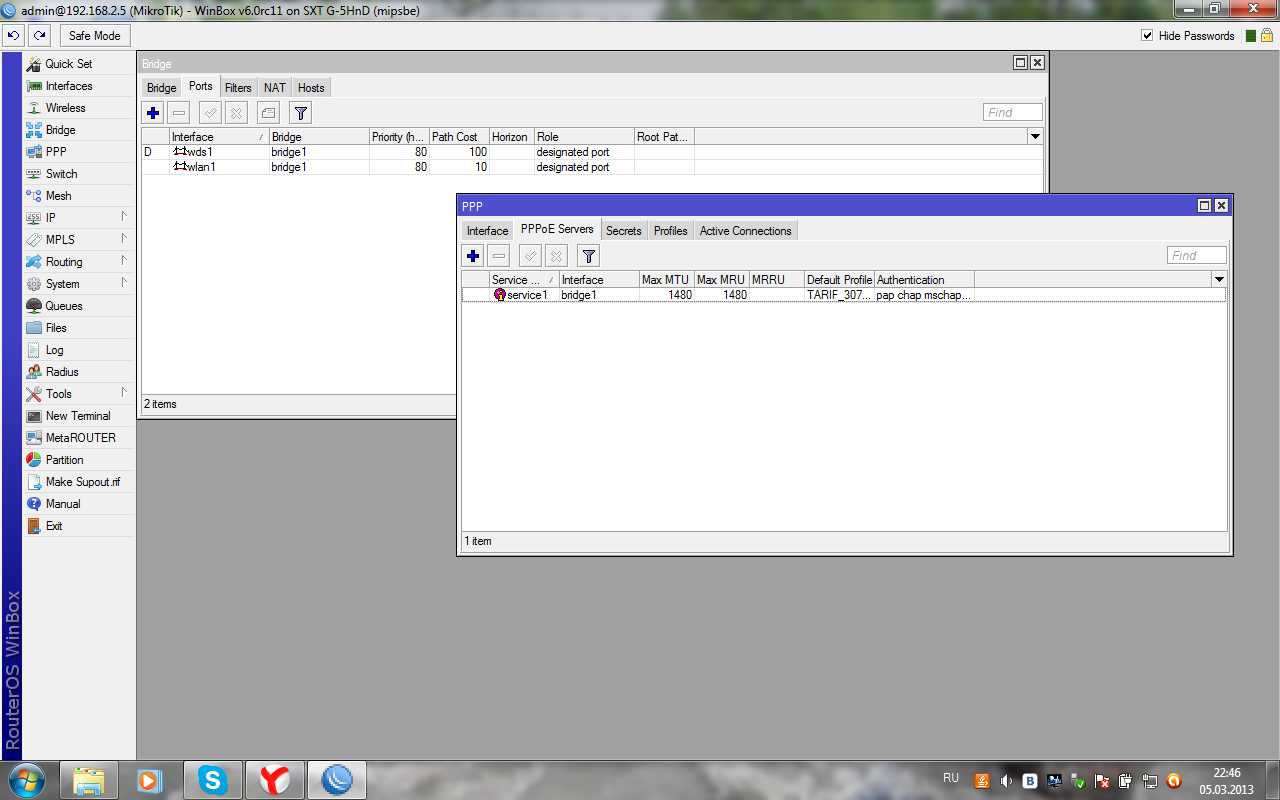Sort Bridge ports by Role column
1280x800 pixels.
[x=584, y=137]
